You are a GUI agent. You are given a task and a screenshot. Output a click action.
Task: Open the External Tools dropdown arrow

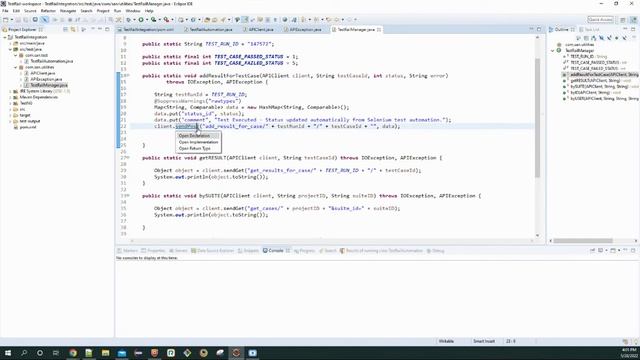point(171,20)
